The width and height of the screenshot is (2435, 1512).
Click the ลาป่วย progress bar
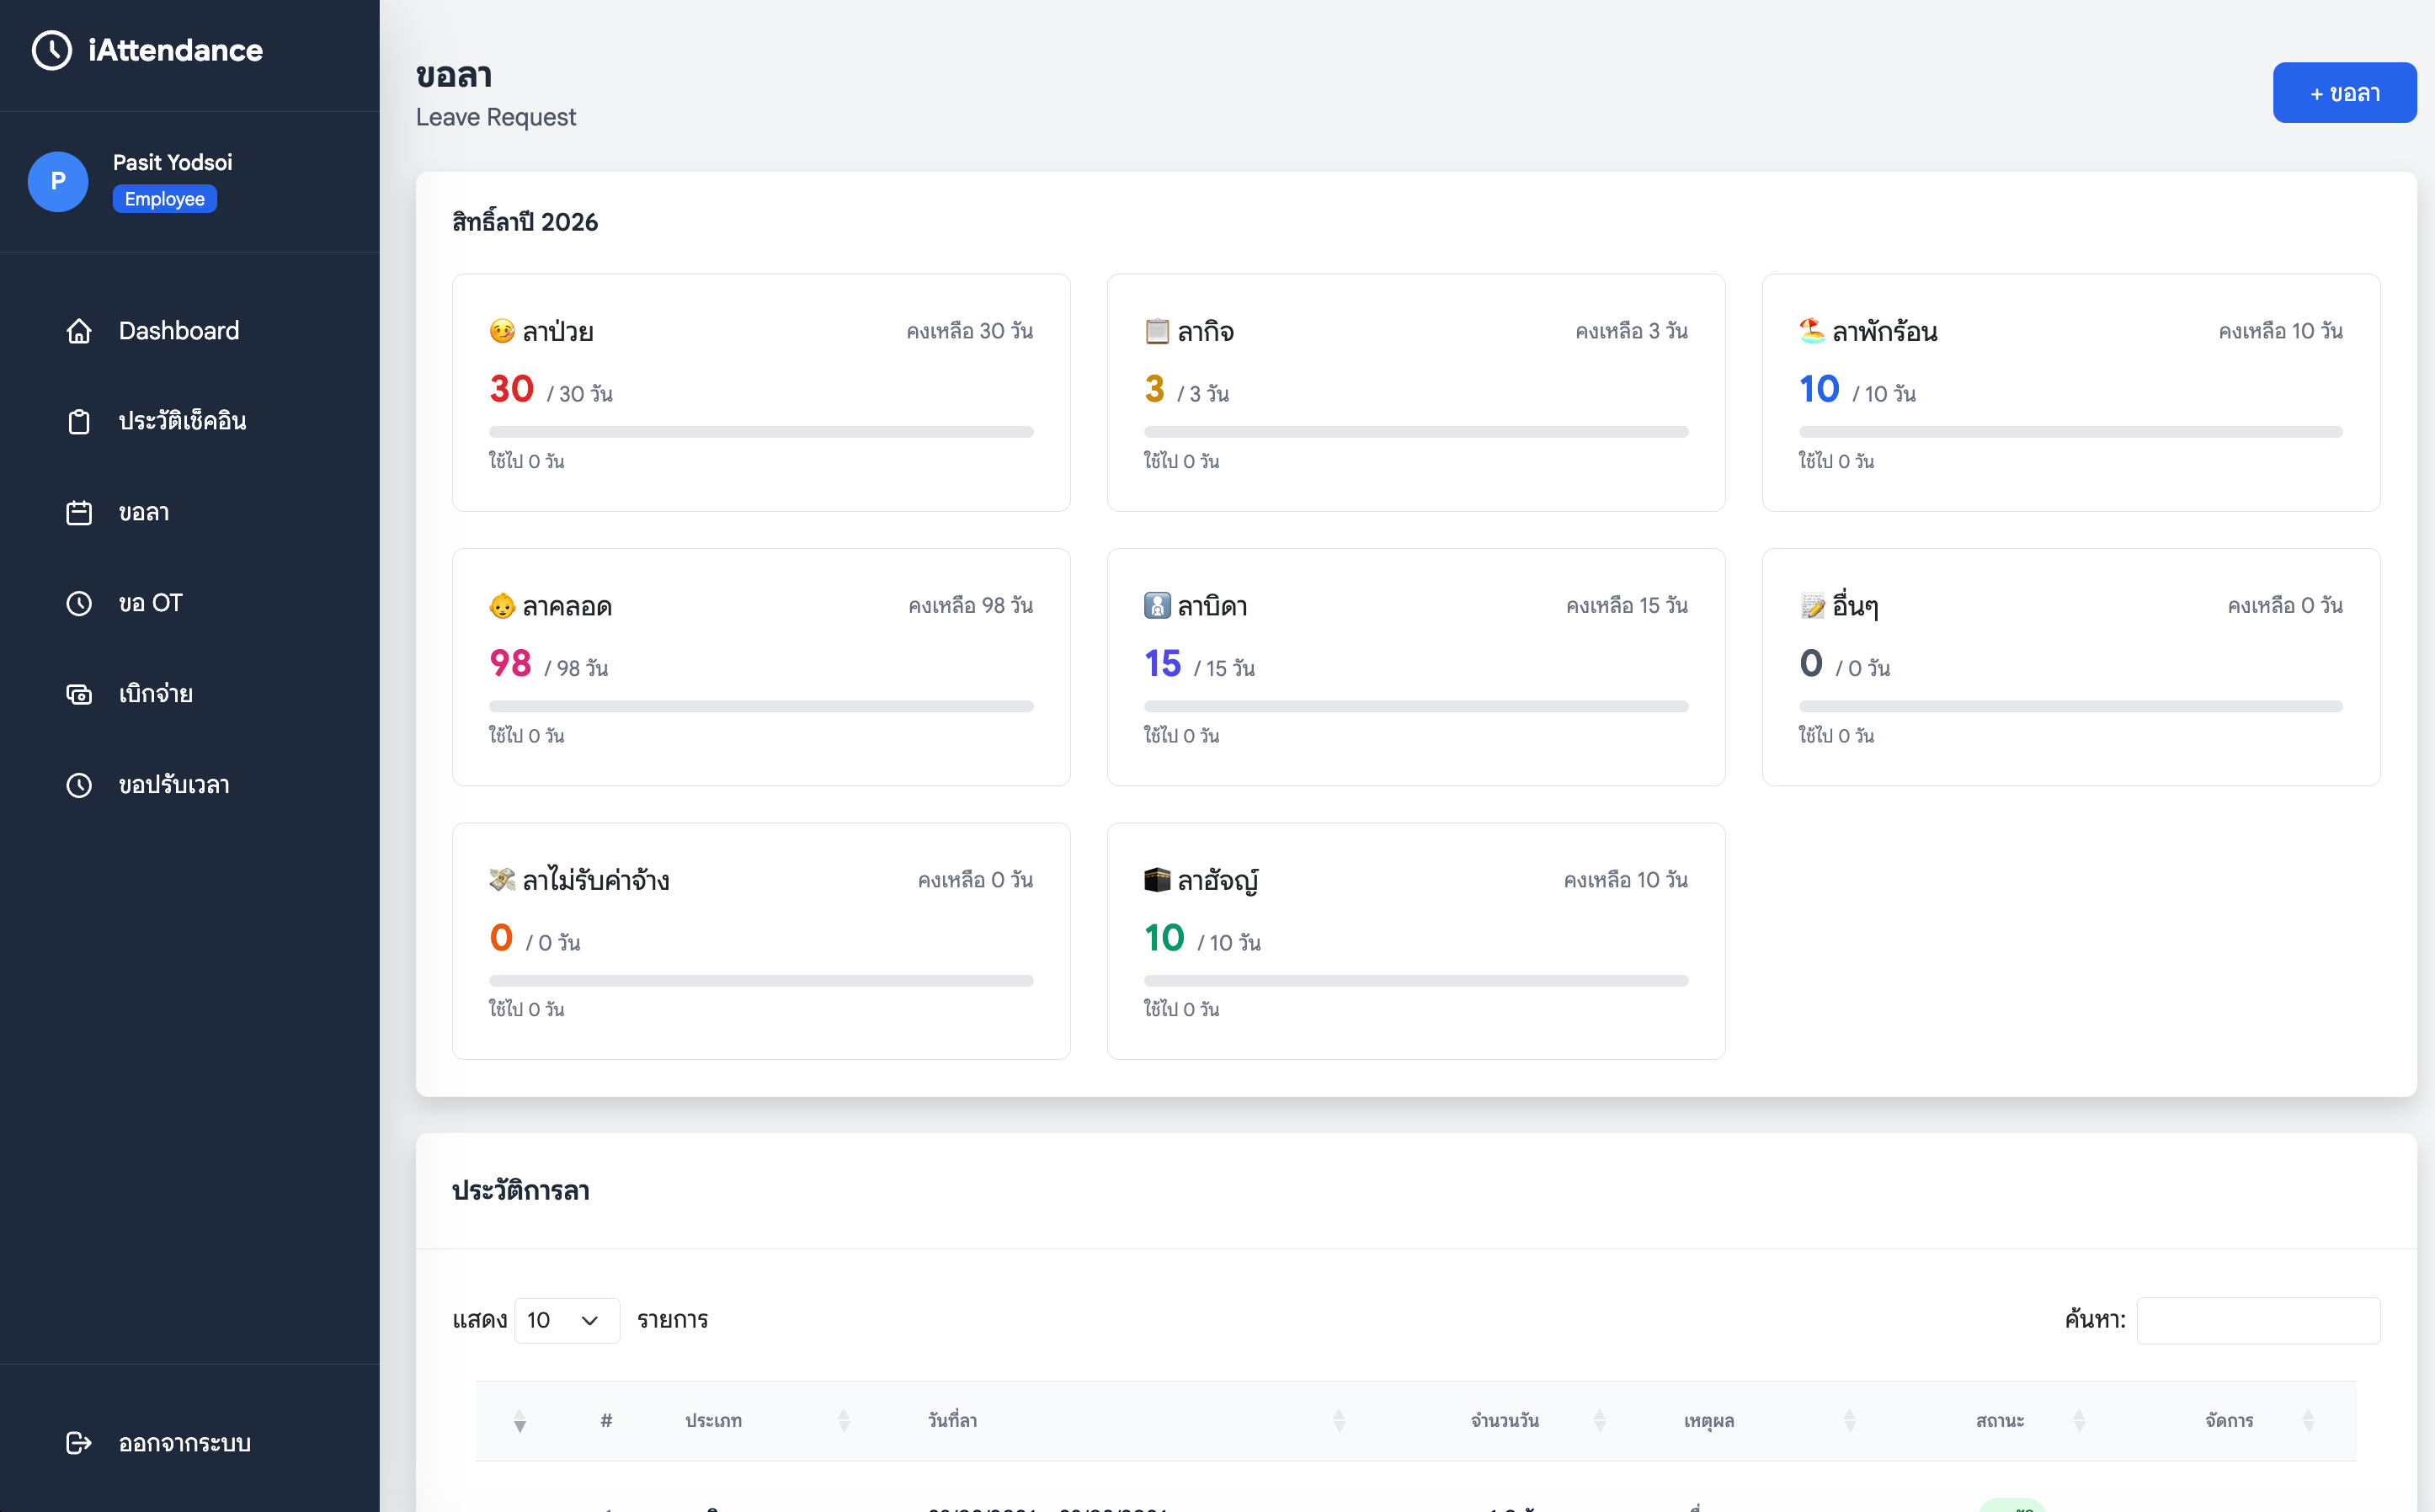pyautogui.click(x=760, y=432)
